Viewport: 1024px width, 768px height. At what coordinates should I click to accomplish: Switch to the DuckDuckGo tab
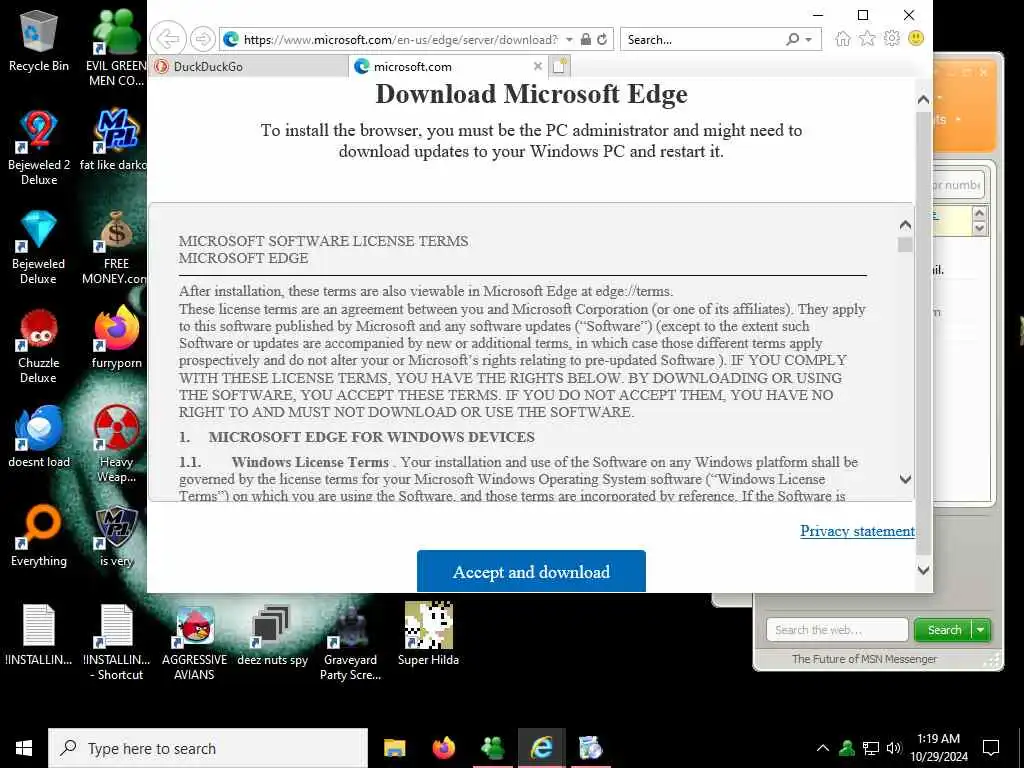click(x=248, y=67)
